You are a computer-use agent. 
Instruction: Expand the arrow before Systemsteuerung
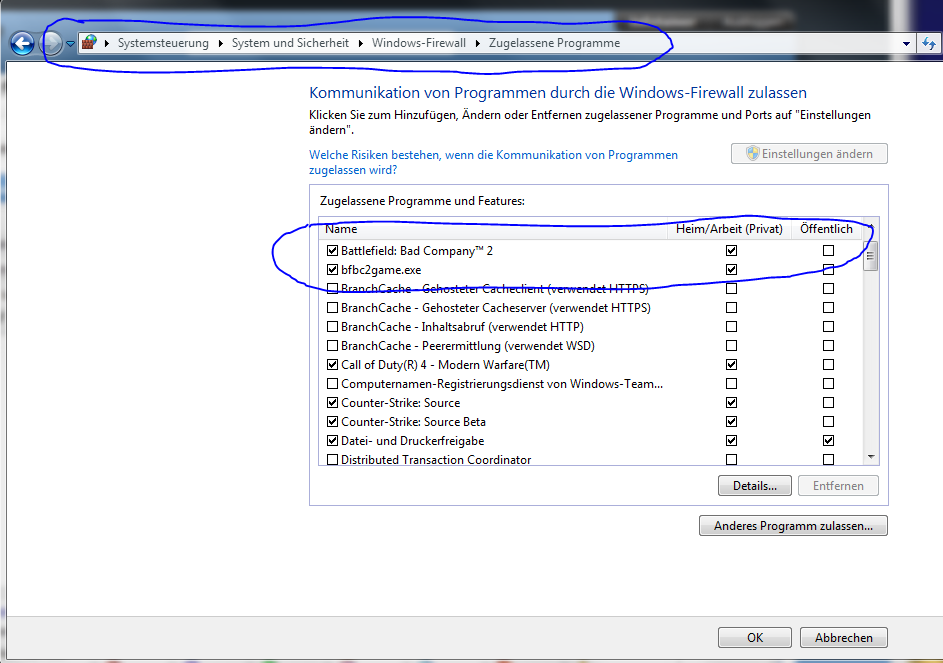107,43
